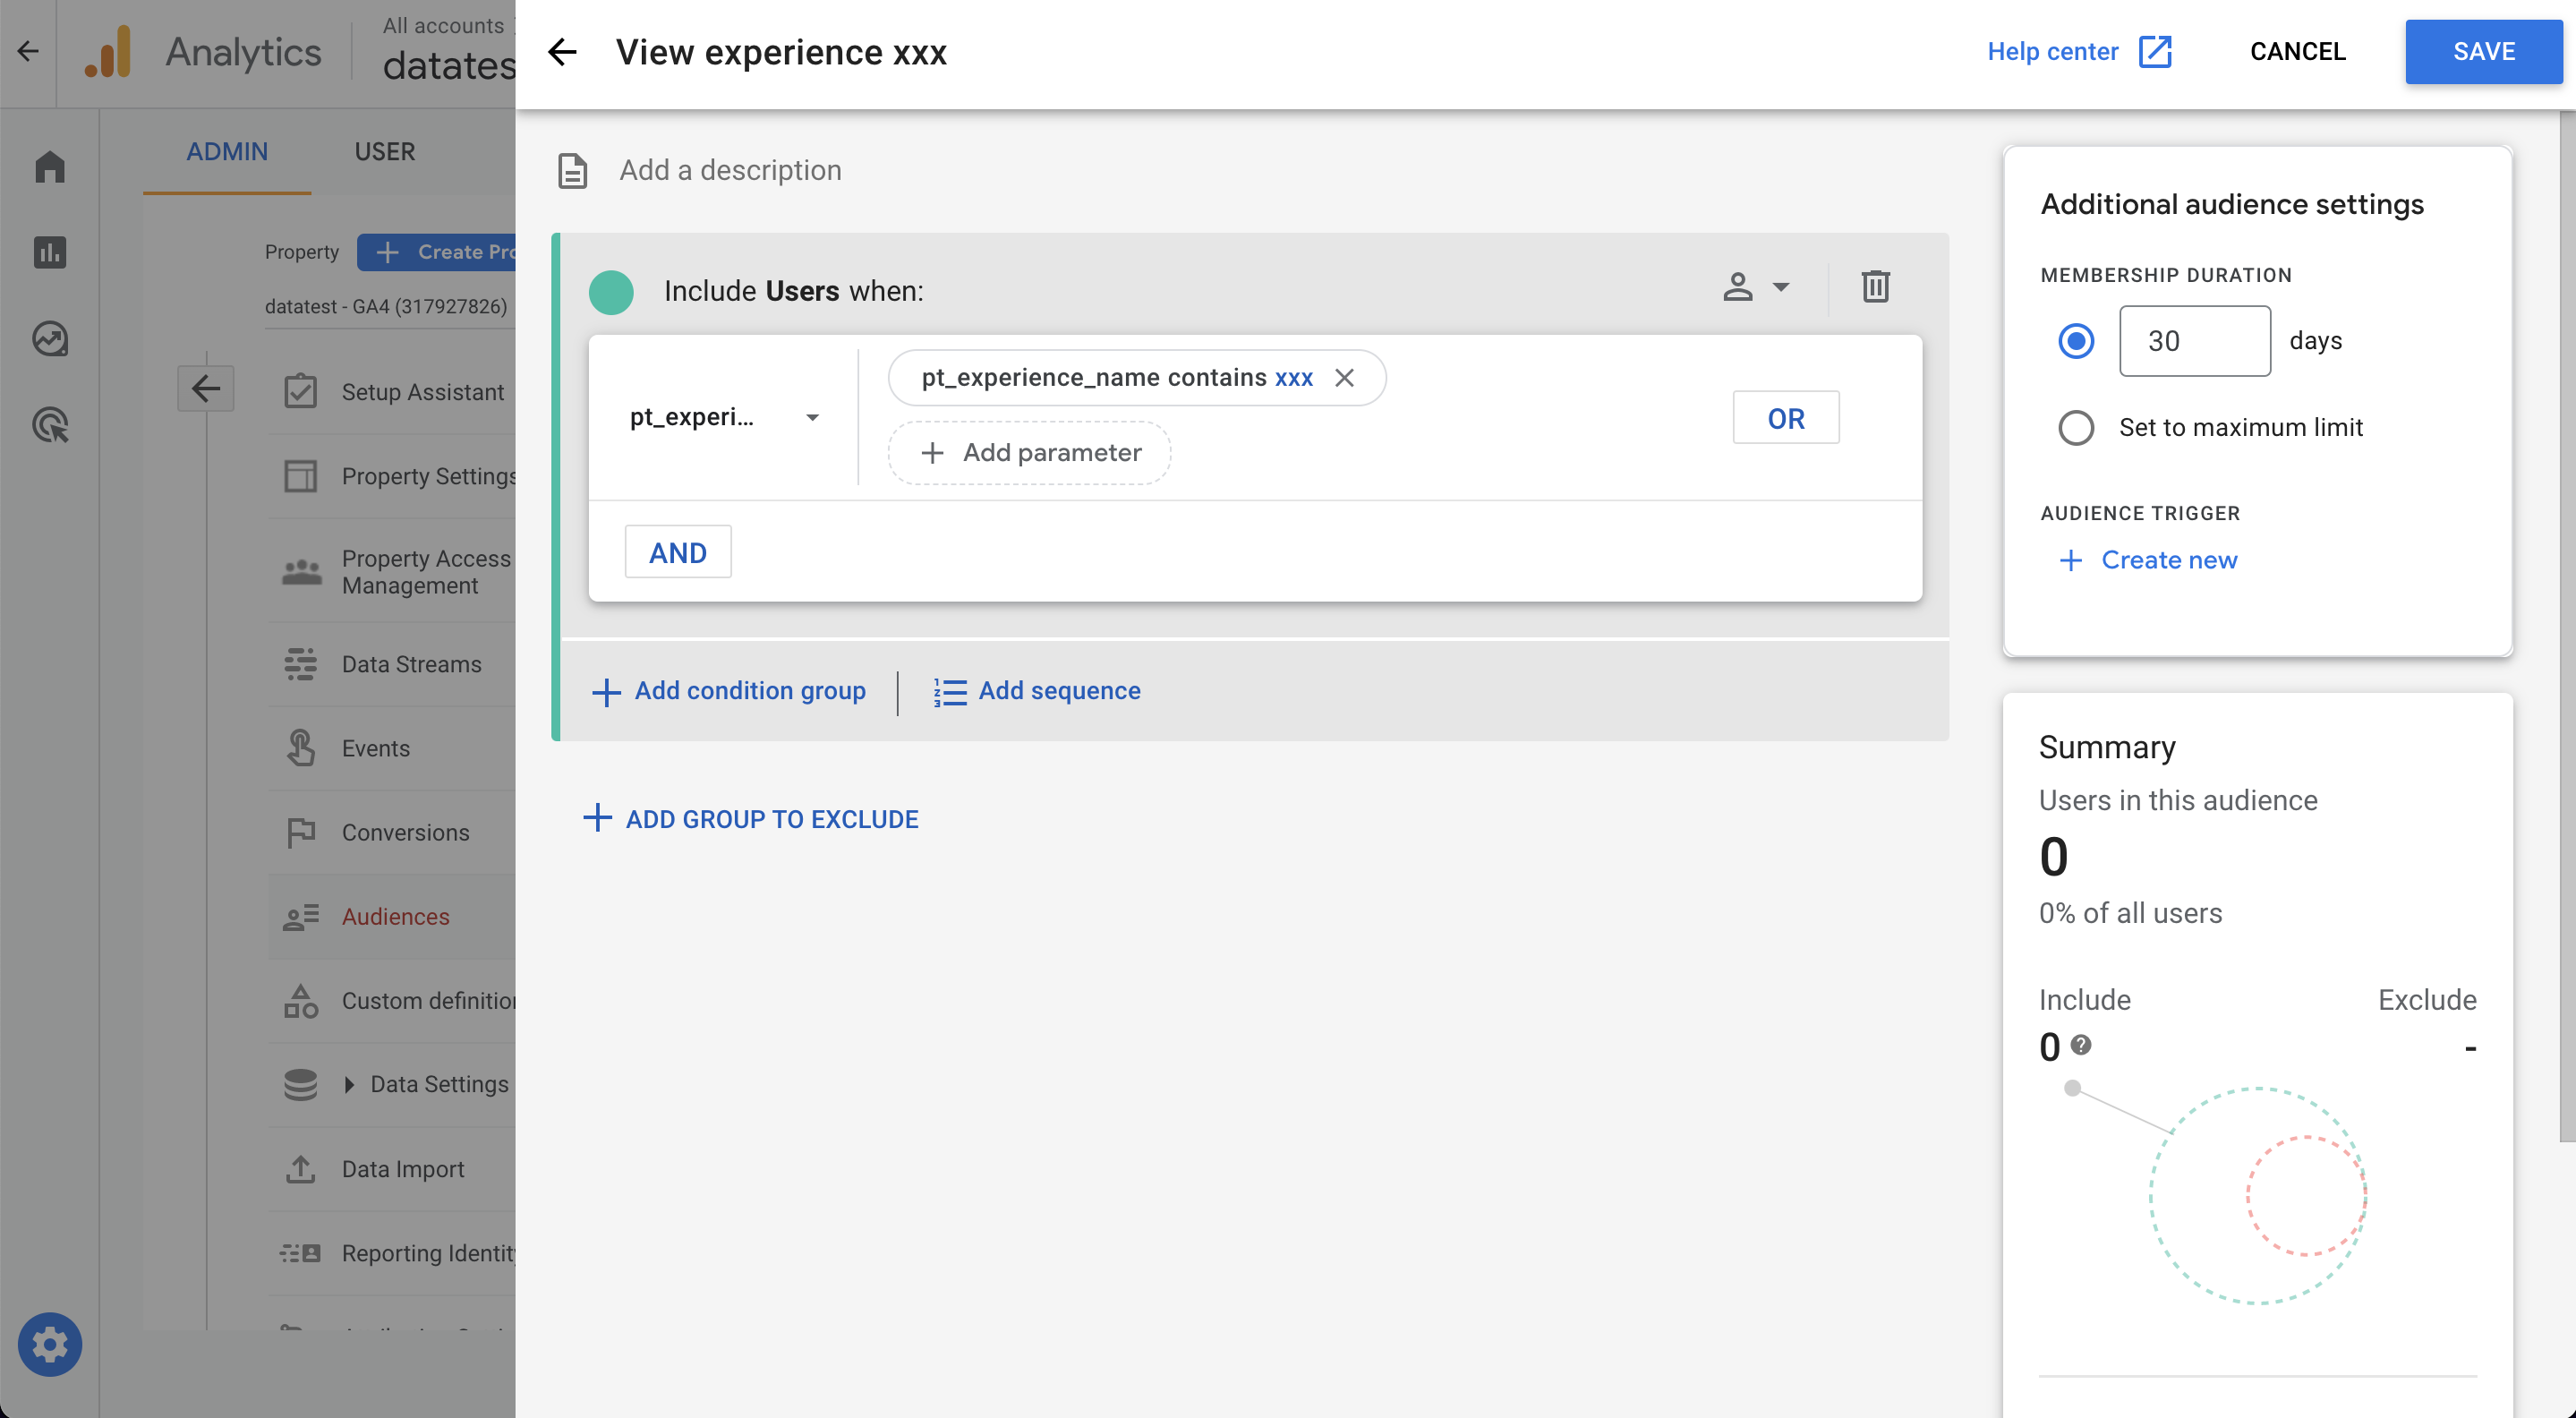Click the top-left browser back arrow
Viewport: 2576px width, 1418px height.
coord(28,52)
